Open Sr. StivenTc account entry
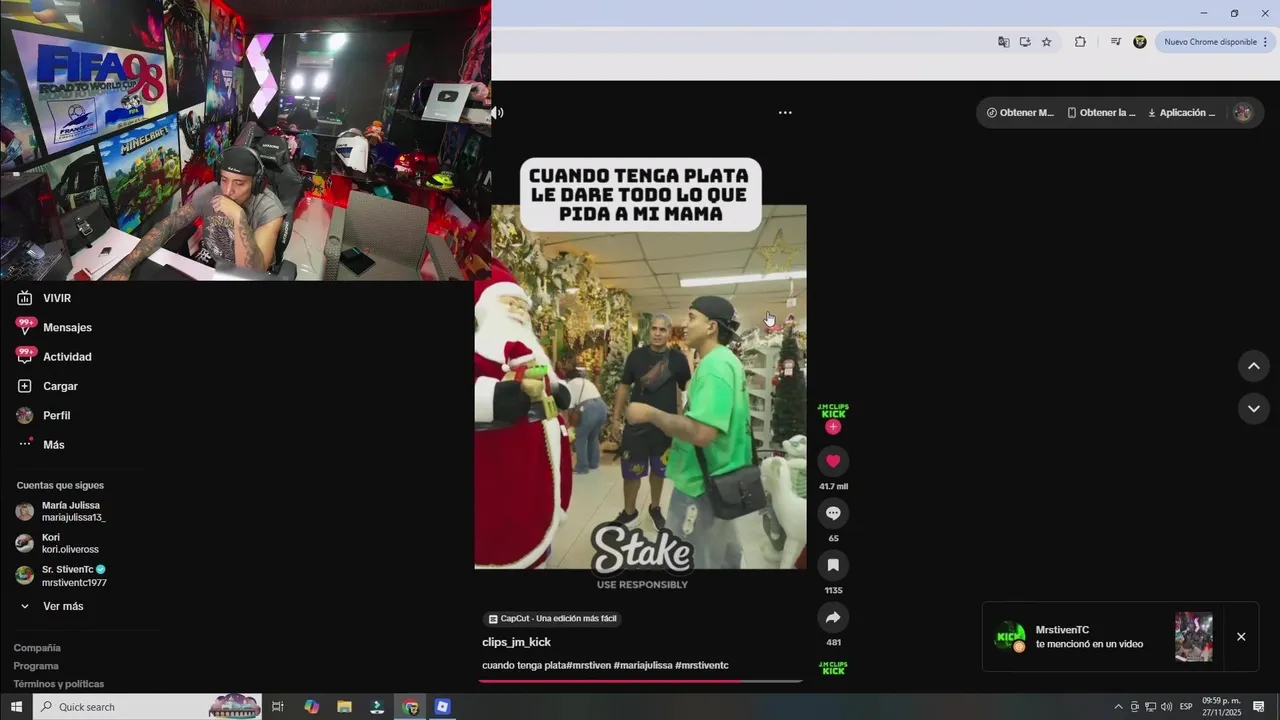This screenshot has width=1280, height=720. point(61,575)
